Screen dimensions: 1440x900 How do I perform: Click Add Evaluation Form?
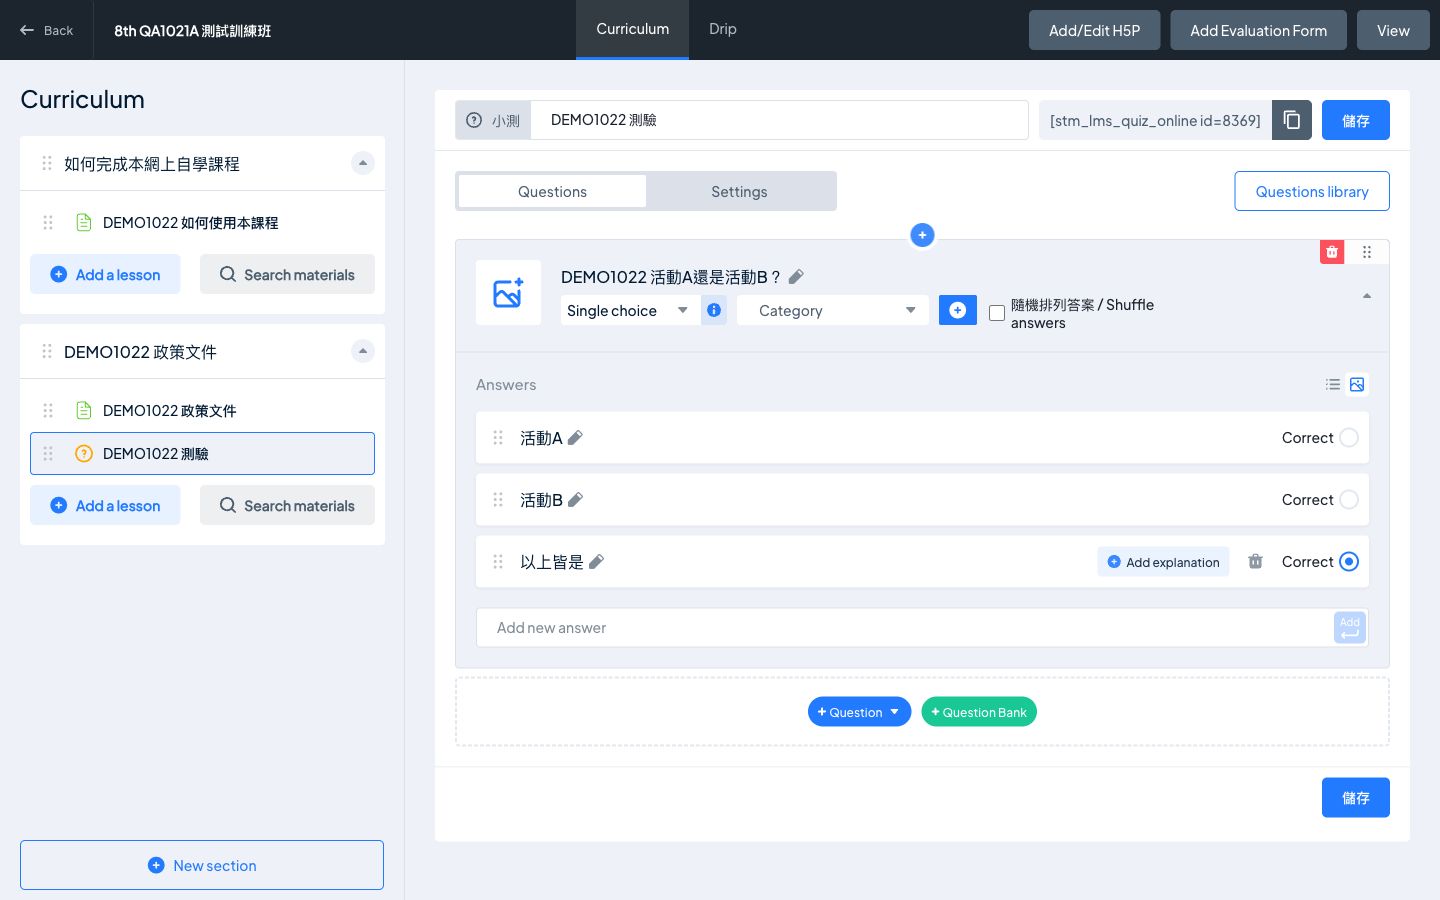[x=1258, y=30]
